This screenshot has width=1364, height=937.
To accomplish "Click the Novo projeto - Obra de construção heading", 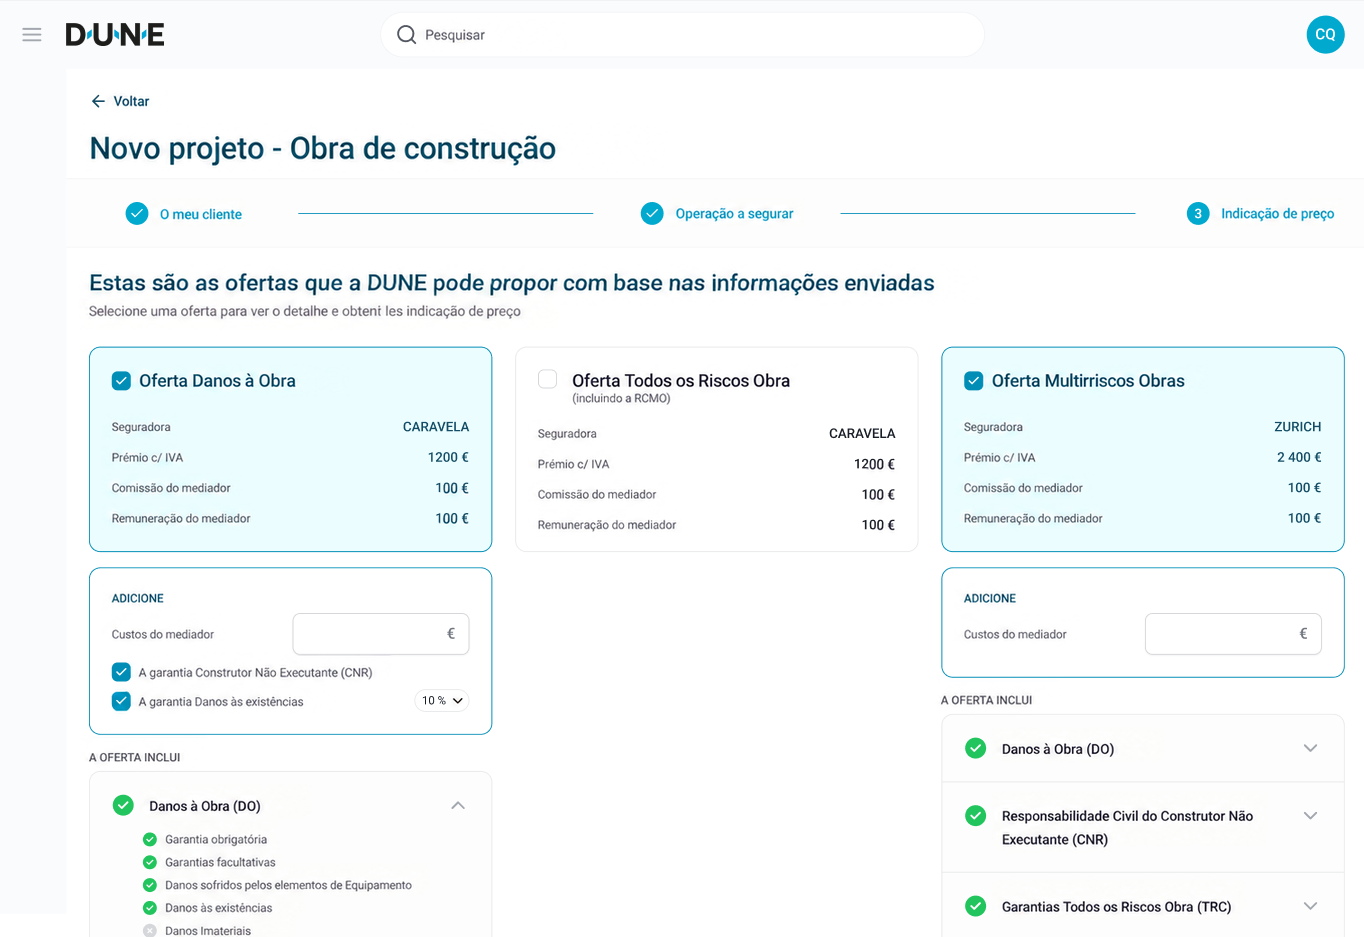I will [x=323, y=148].
